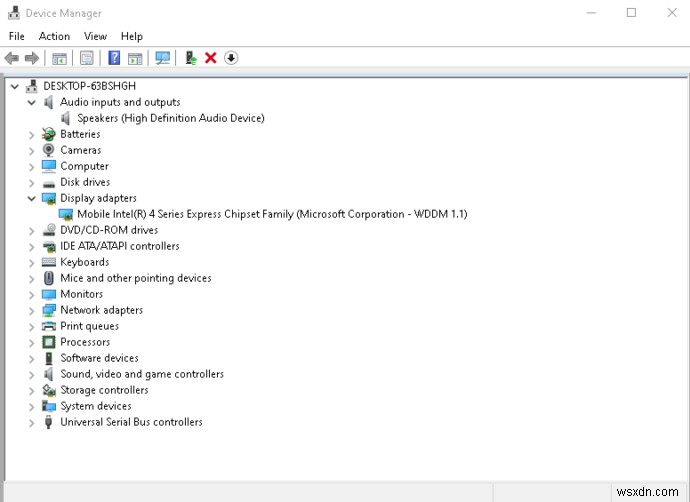Click the Speakers device icon
Viewport: 690px width, 502px height.
(66, 118)
